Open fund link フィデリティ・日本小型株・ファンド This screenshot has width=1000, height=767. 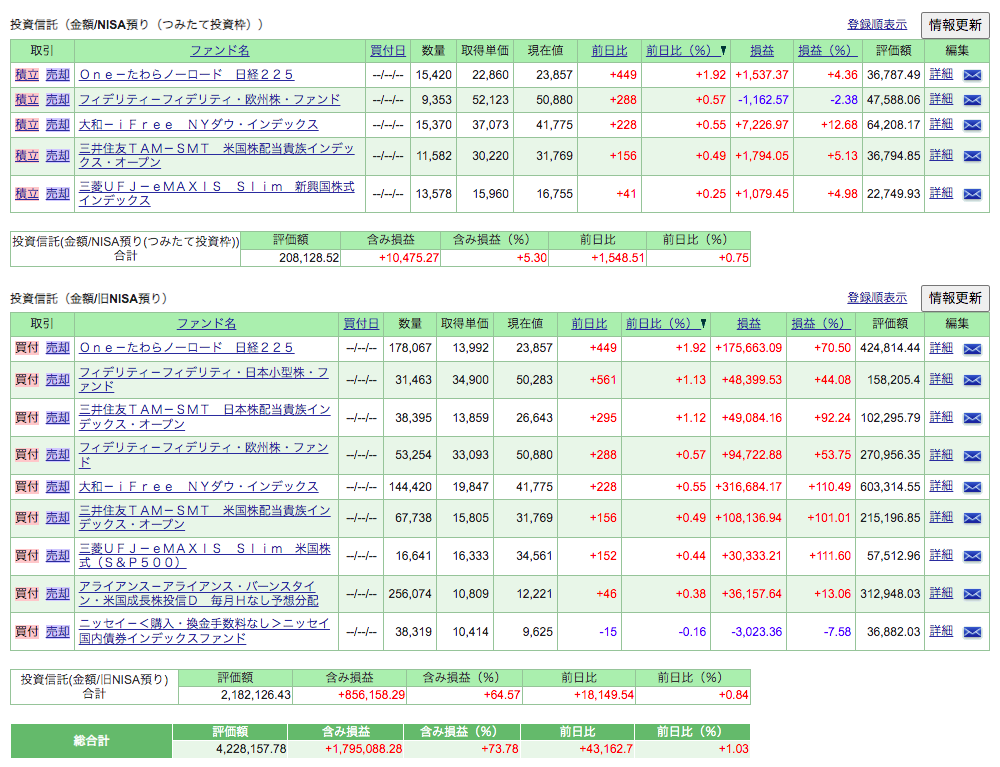[204, 379]
